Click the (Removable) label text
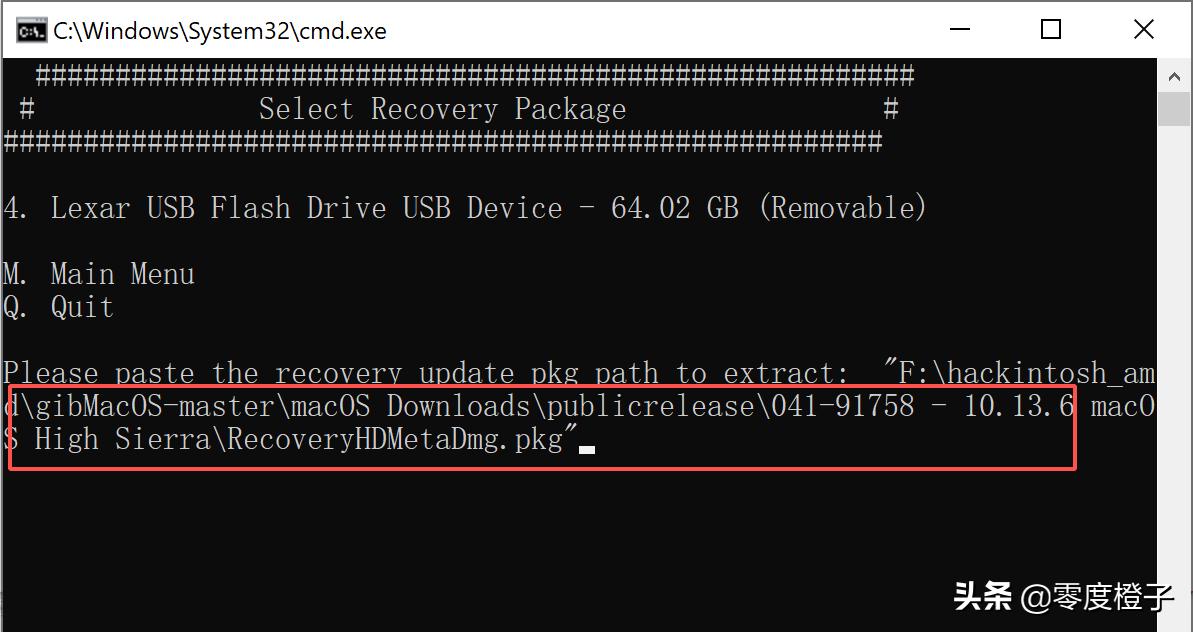The height and width of the screenshot is (632, 1193). click(x=842, y=208)
